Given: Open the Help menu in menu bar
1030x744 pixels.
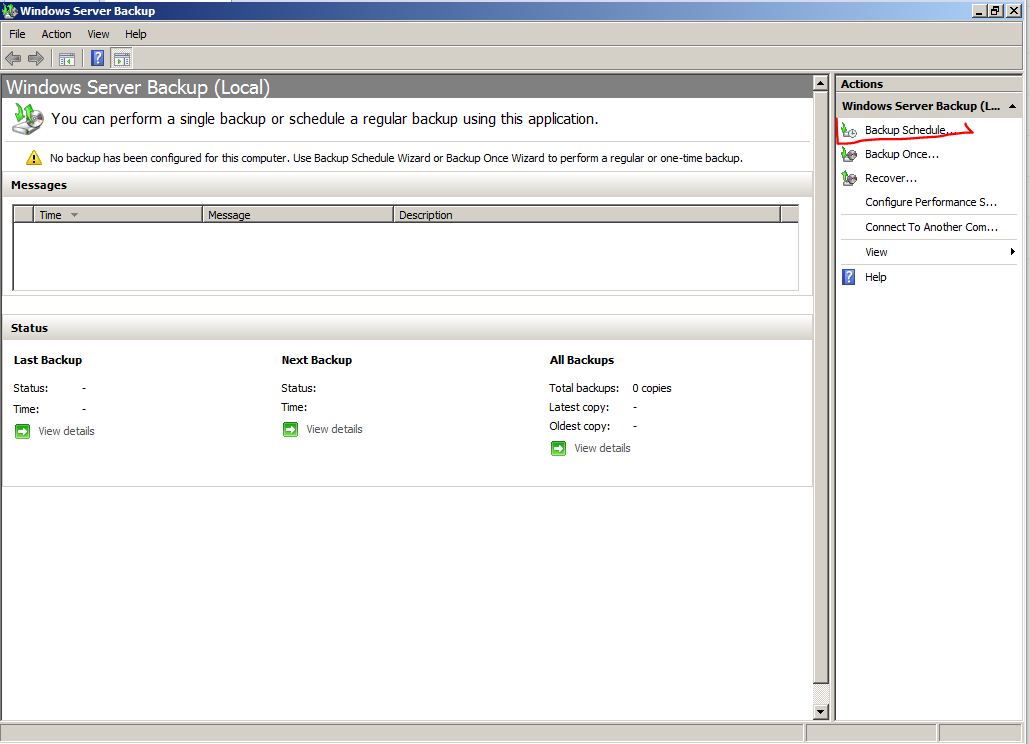Looking at the screenshot, I should 136,34.
